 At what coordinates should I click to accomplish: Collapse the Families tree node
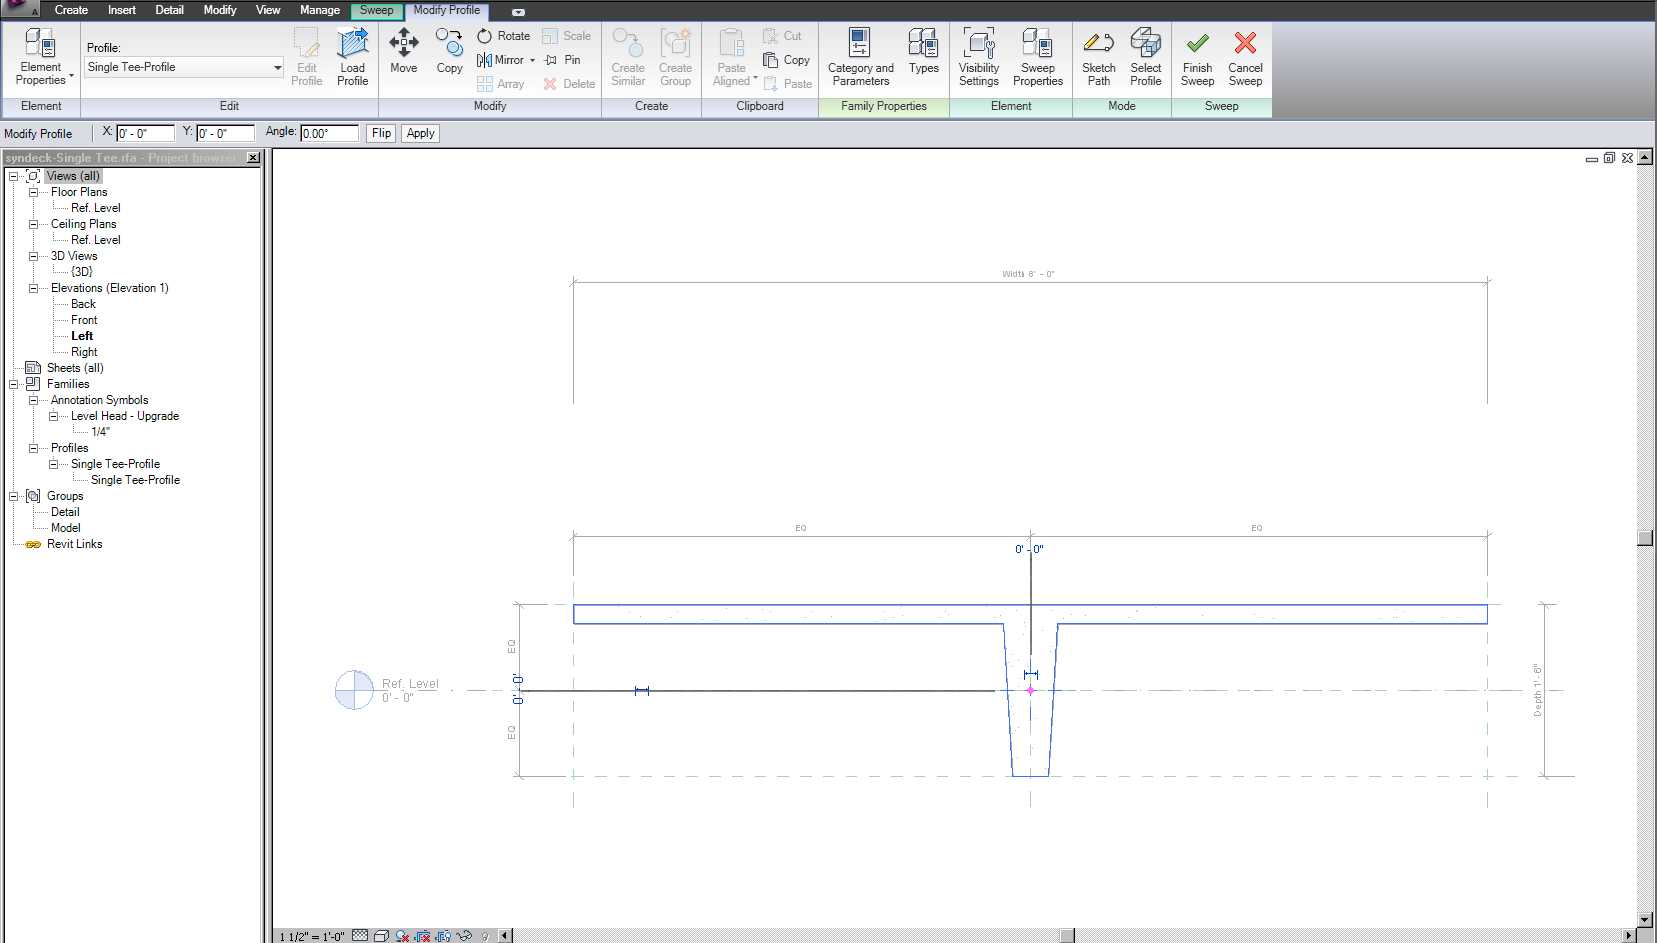(x=14, y=384)
